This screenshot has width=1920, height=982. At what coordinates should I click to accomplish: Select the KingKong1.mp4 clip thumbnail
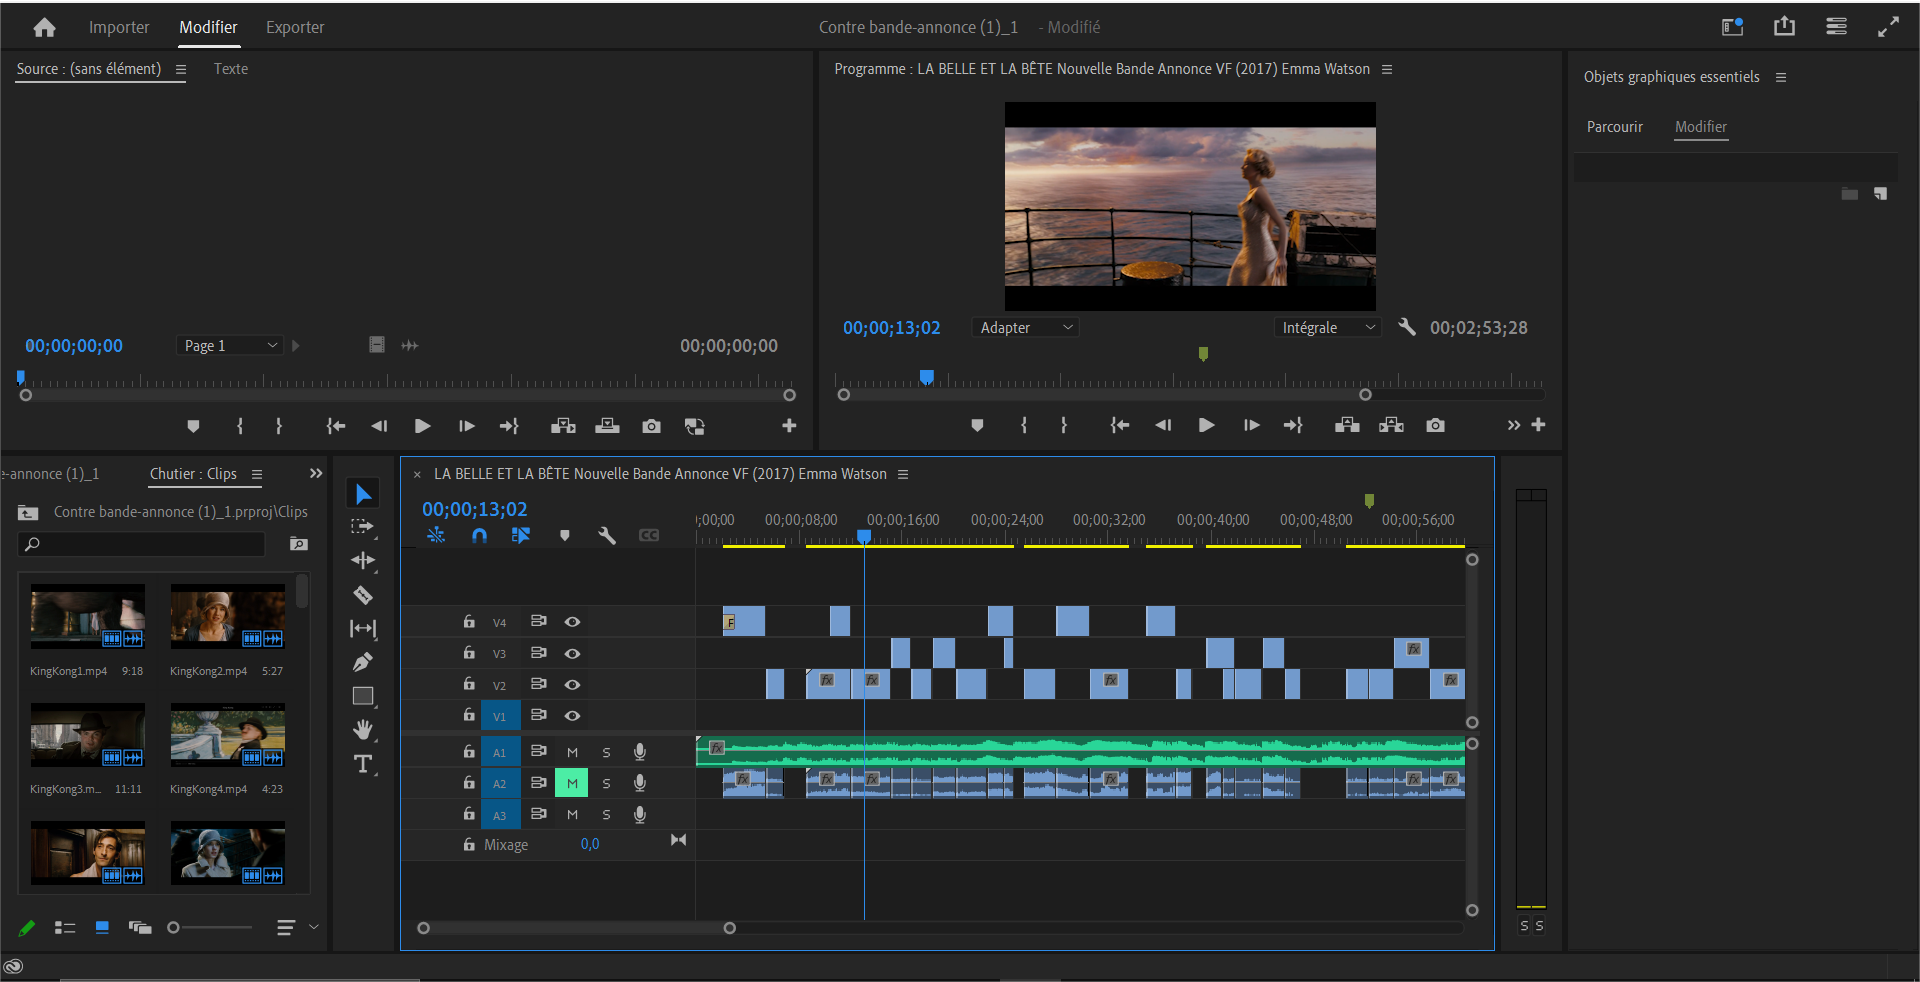click(x=87, y=616)
